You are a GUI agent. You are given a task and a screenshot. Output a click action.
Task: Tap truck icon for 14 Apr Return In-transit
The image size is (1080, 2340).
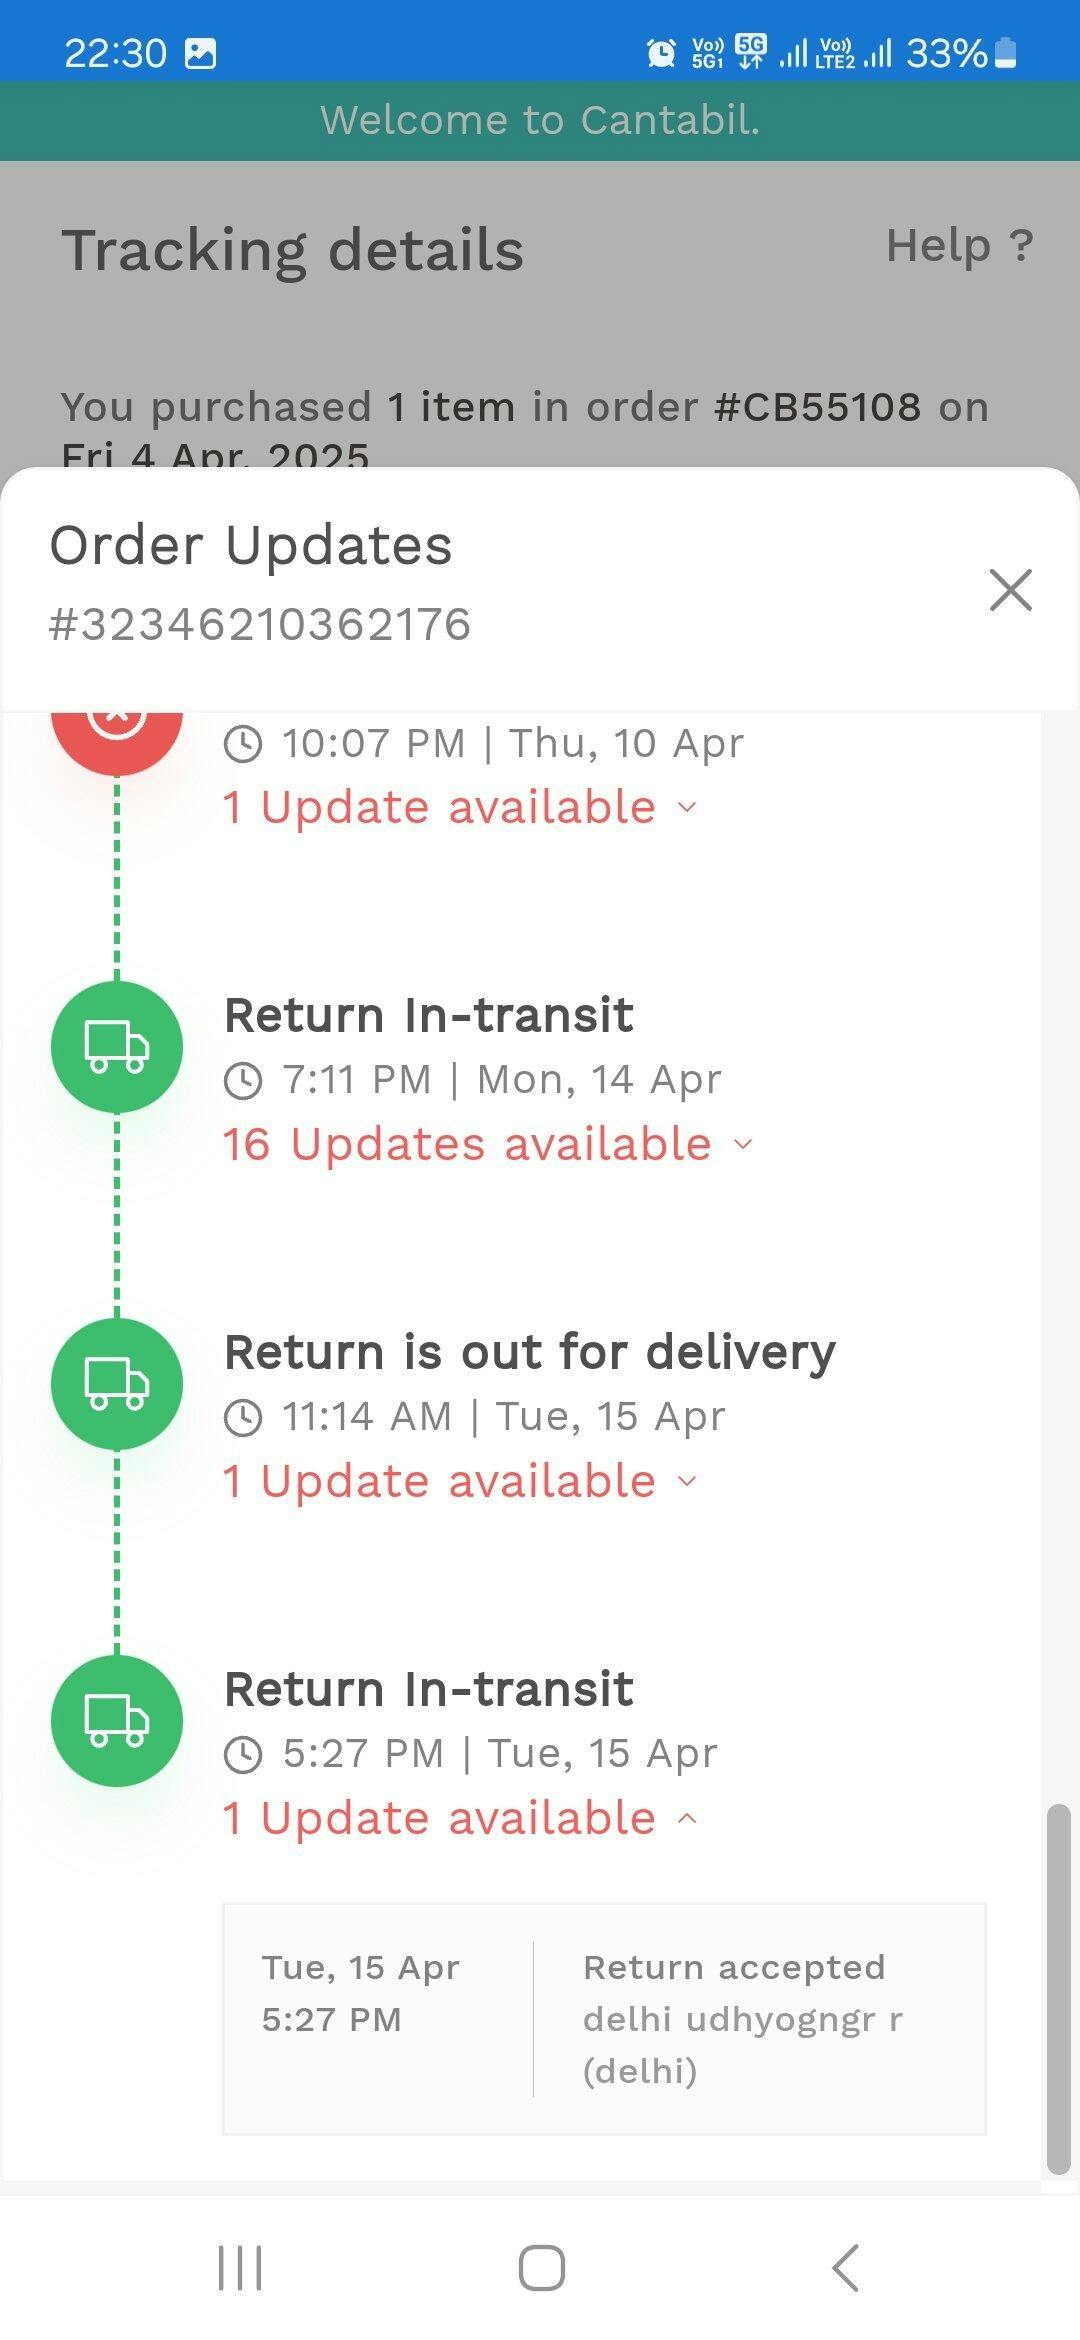117,1046
